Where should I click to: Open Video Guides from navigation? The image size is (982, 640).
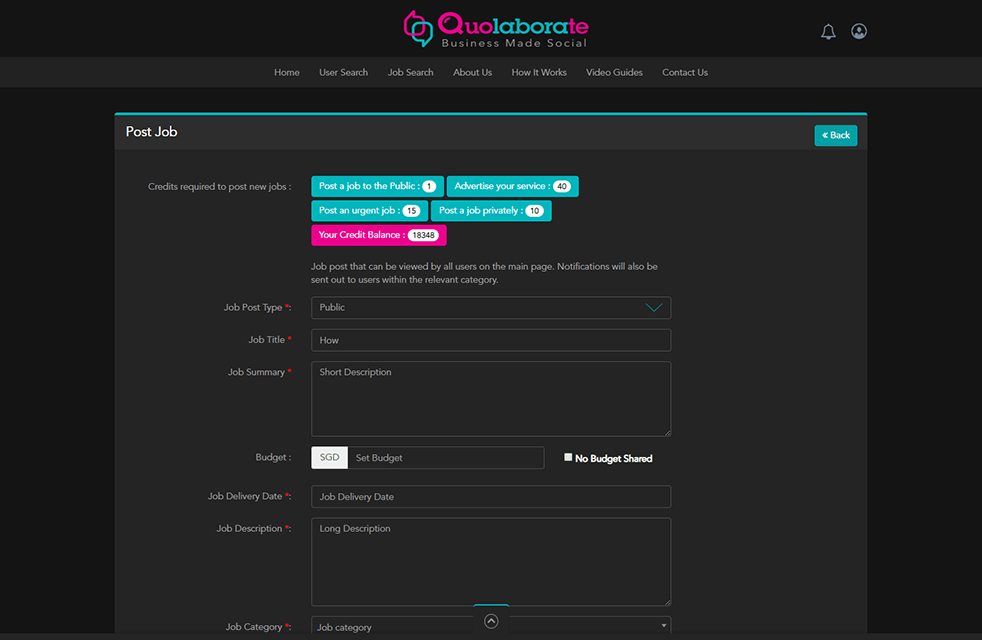pos(614,73)
